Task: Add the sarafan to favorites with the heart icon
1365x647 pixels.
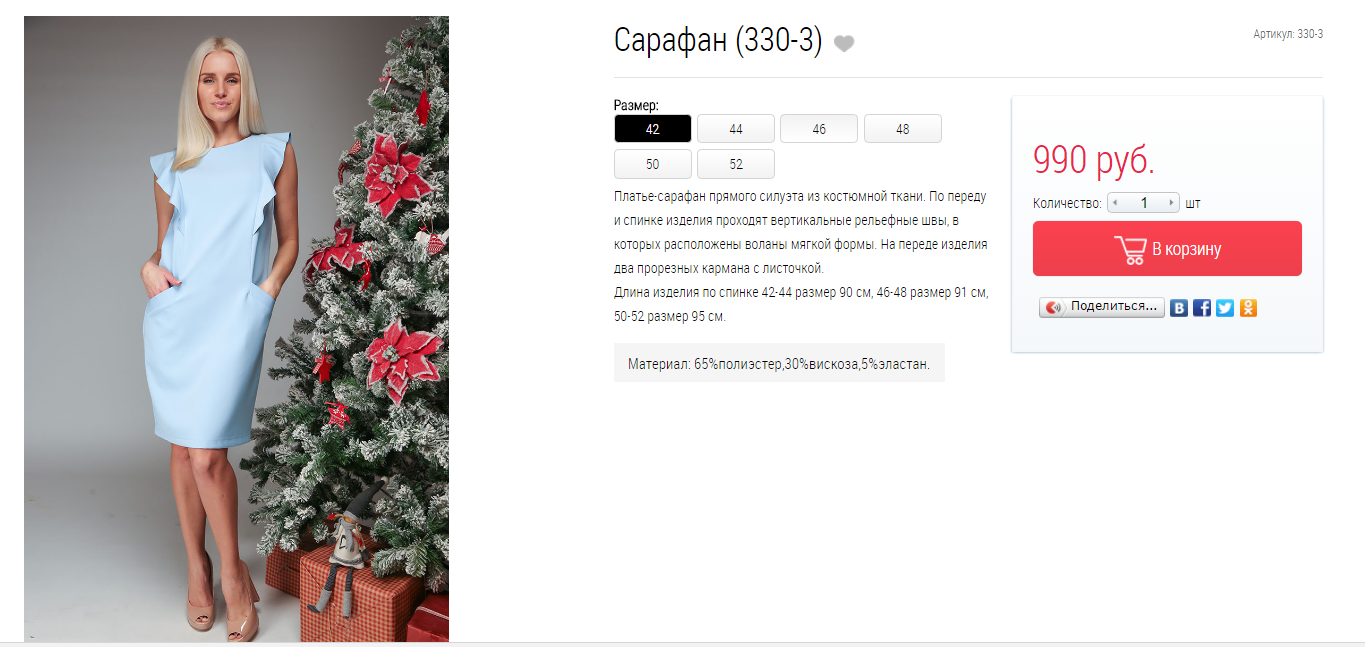Action: pos(844,43)
